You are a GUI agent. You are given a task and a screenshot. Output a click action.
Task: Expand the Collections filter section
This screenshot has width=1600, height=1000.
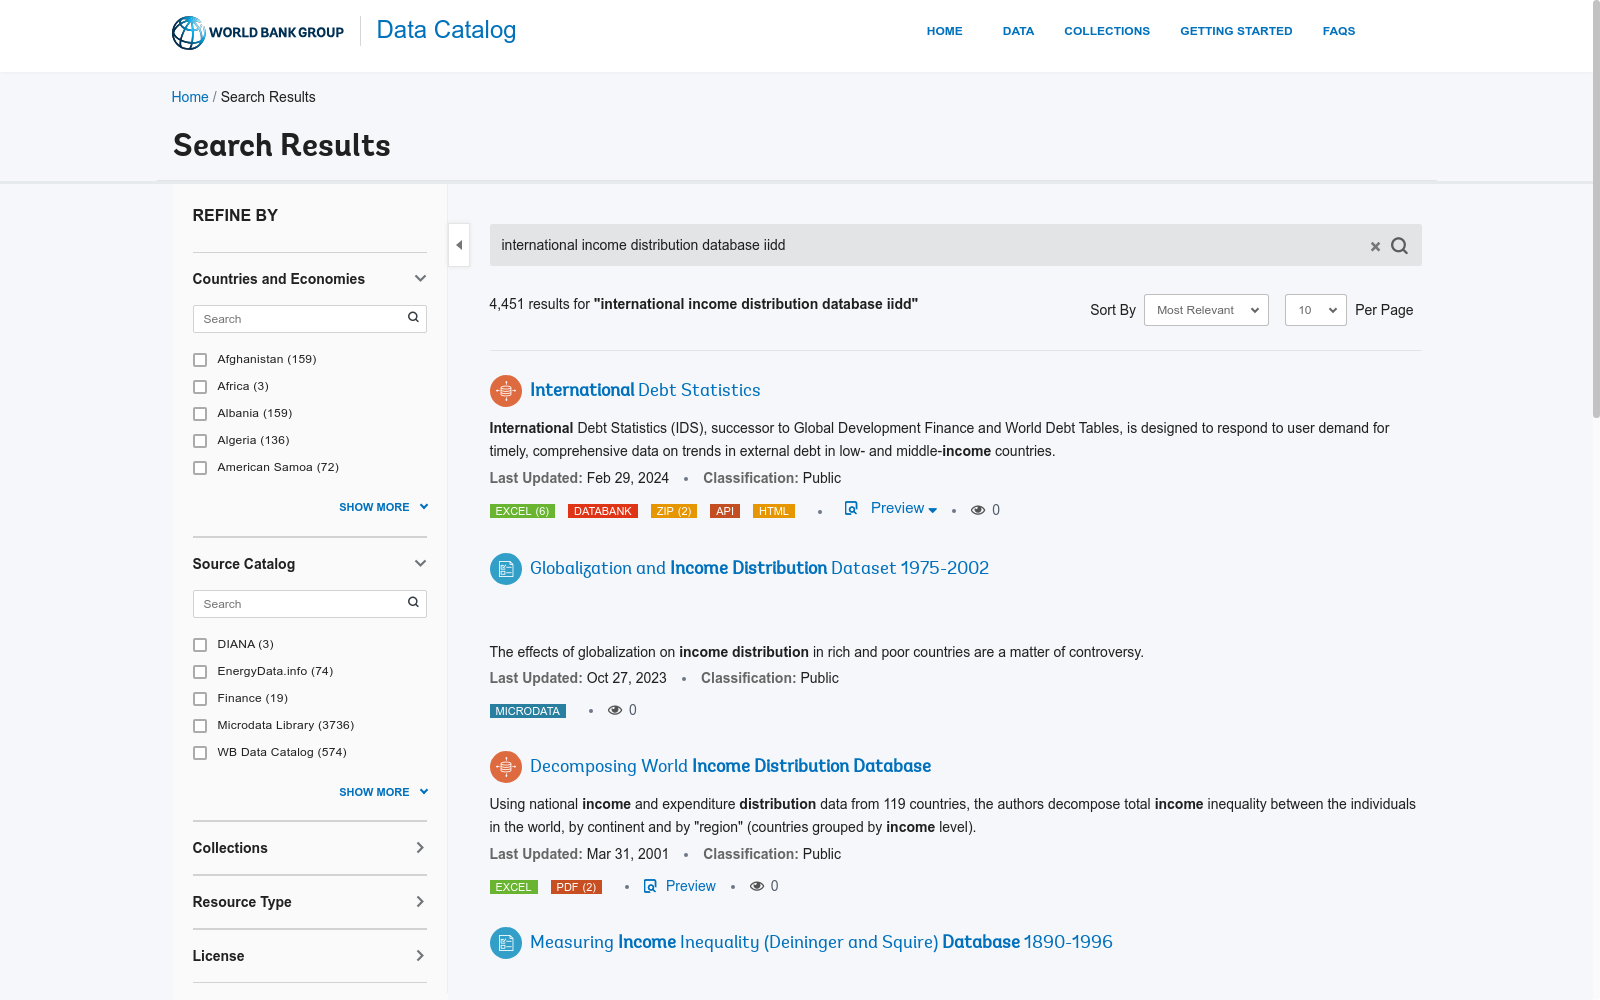[x=420, y=848]
